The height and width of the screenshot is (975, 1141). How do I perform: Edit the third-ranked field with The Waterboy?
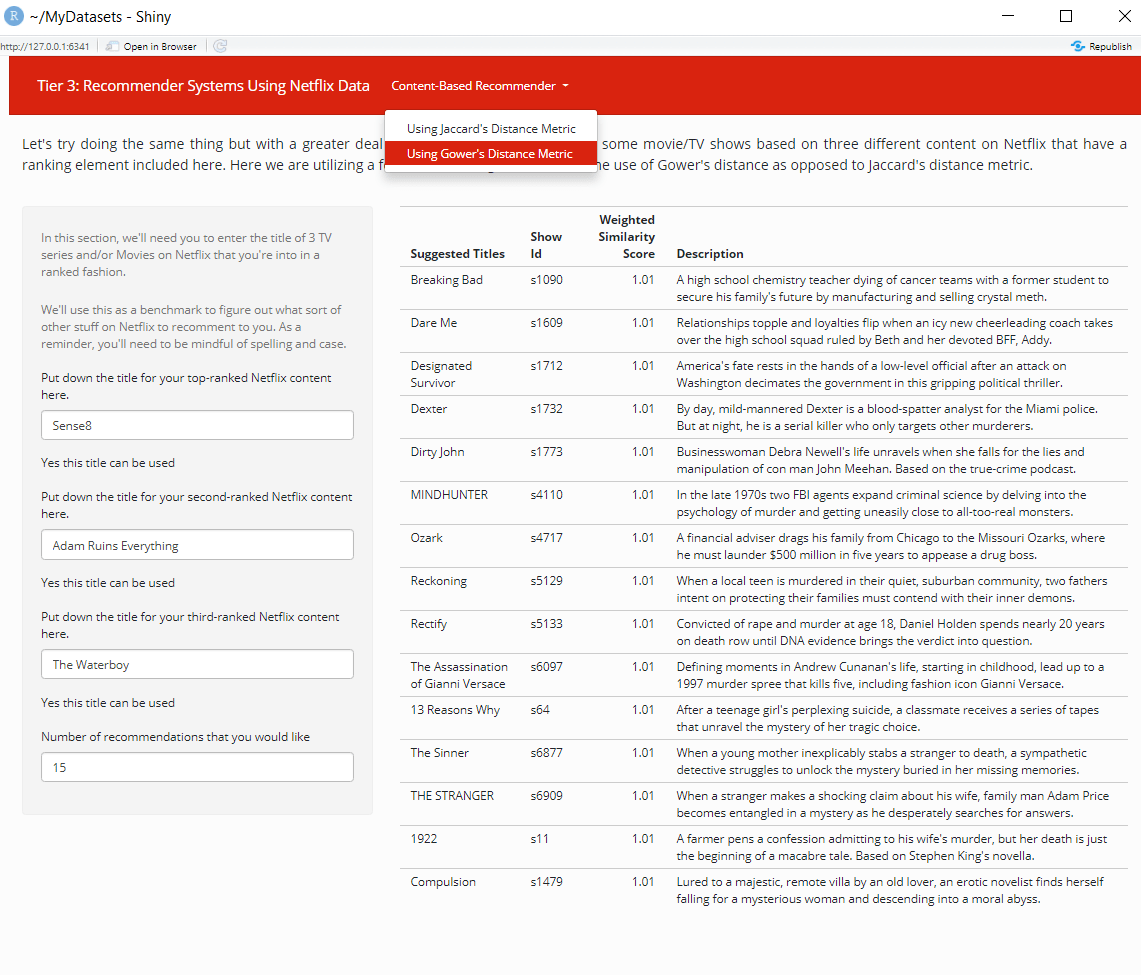197,664
